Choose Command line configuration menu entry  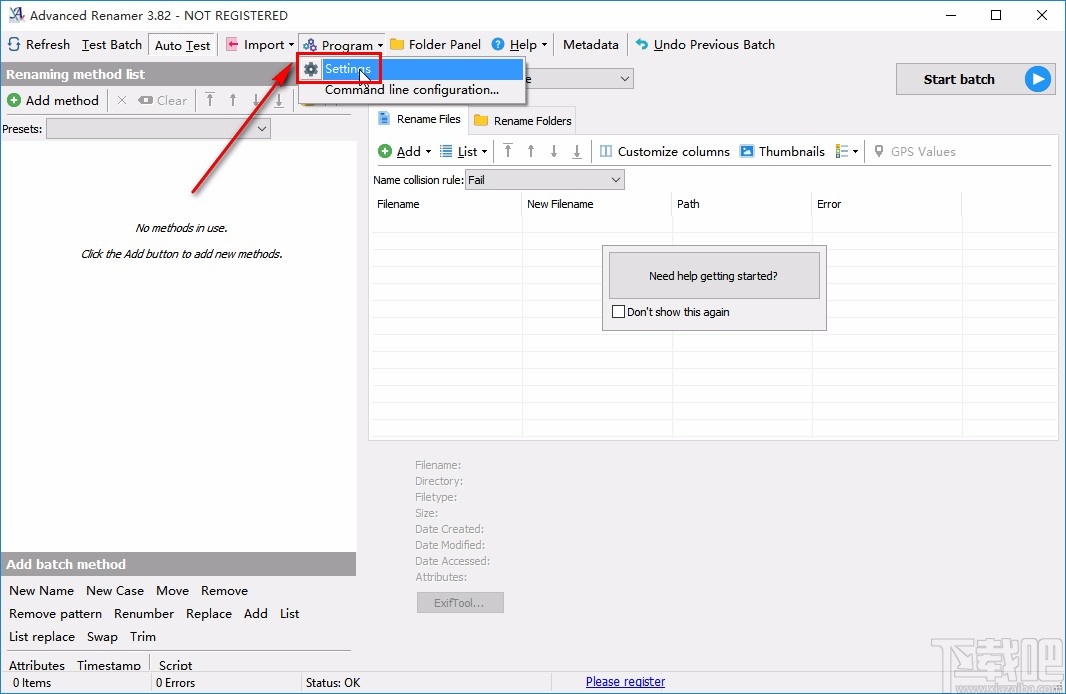pyautogui.click(x=411, y=90)
